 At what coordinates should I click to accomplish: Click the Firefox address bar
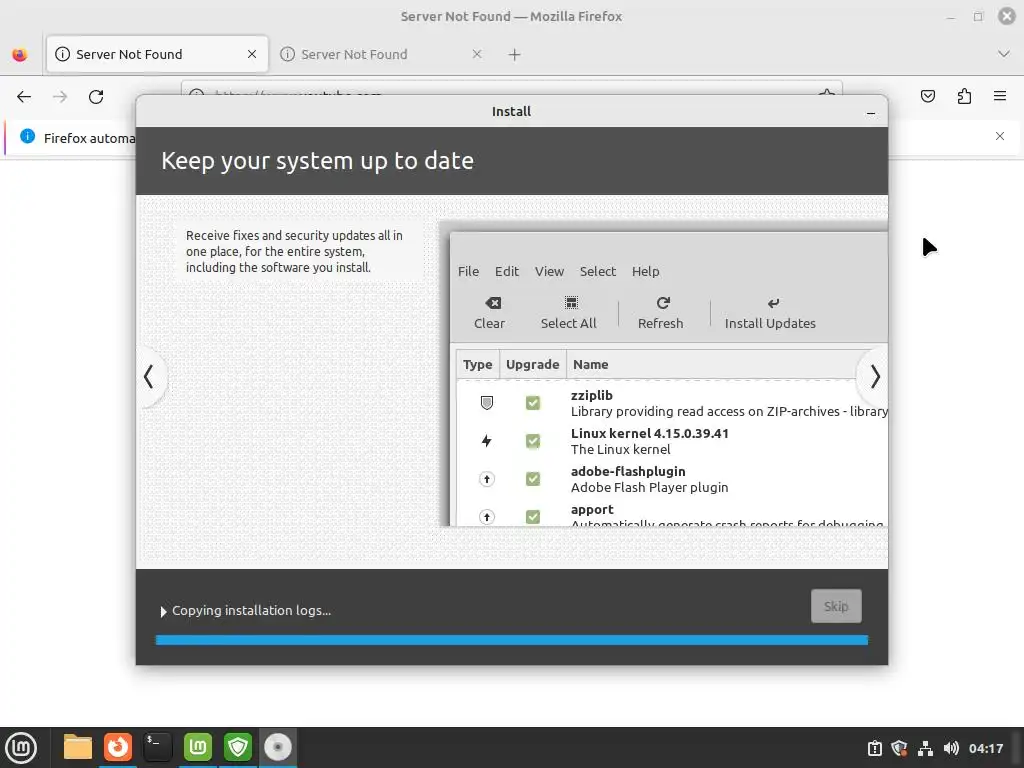511,88
